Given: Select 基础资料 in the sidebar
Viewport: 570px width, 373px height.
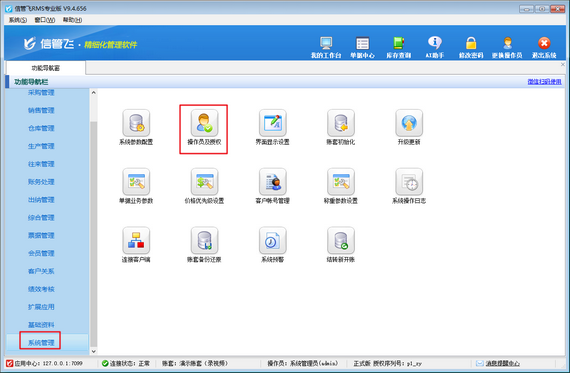Looking at the screenshot, I should click(41, 325).
